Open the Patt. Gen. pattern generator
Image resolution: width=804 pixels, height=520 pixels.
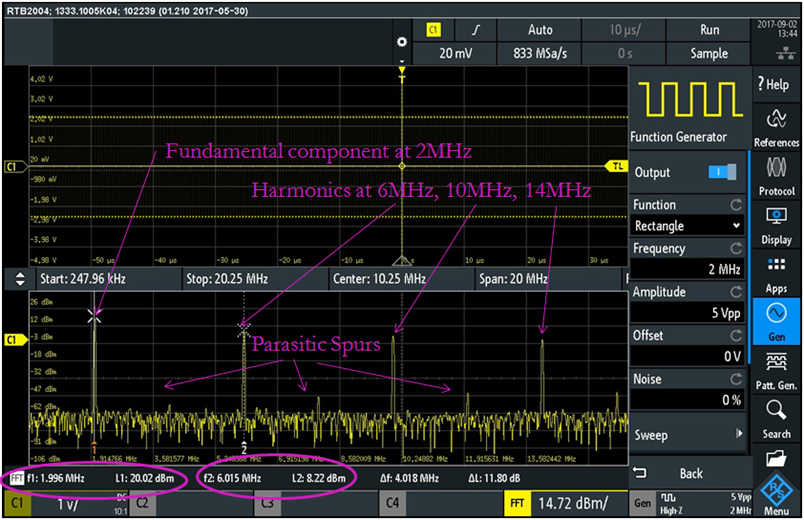coord(776,367)
